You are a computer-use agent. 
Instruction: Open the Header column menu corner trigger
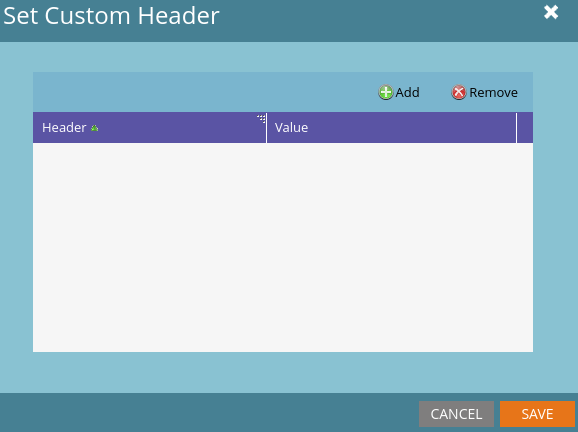tap(261, 118)
